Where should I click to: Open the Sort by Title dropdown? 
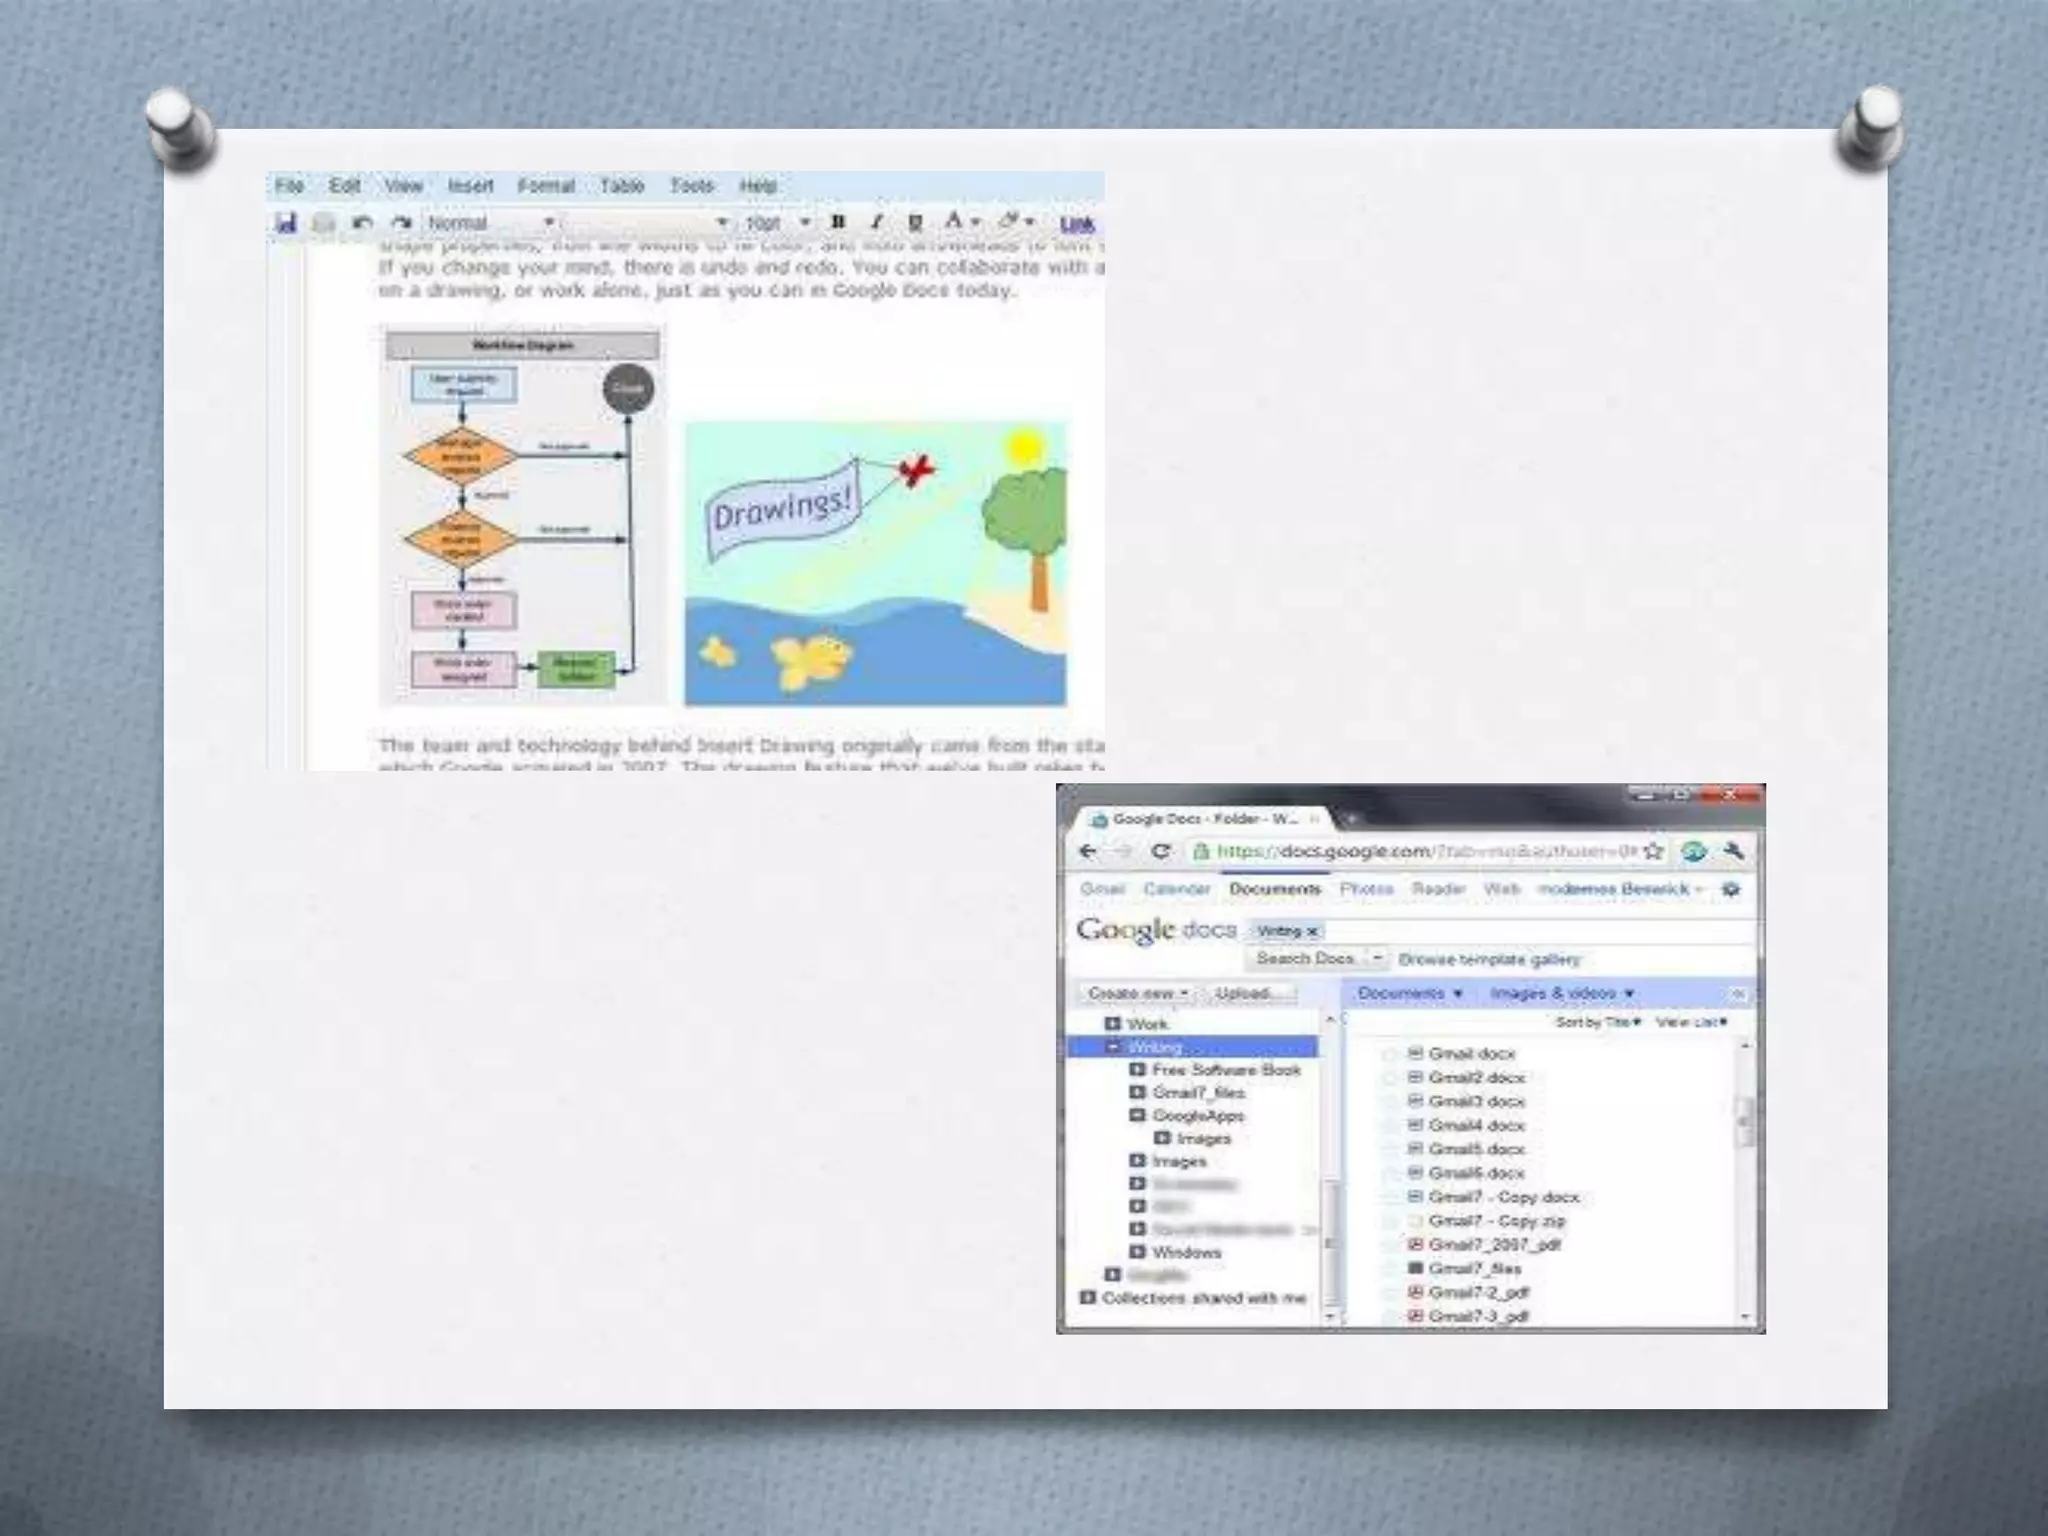(x=1598, y=1022)
